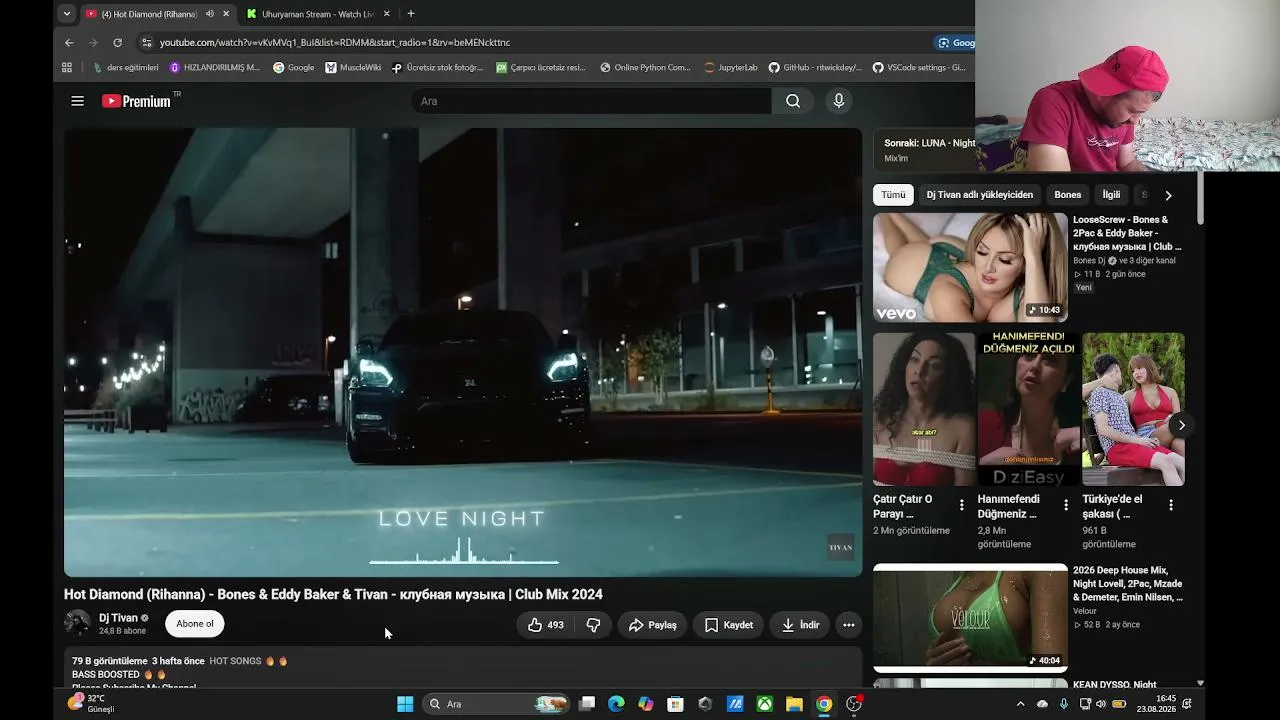Screen dimensions: 1280x720
Task: Open the Google bookmark
Action: click(294, 68)
